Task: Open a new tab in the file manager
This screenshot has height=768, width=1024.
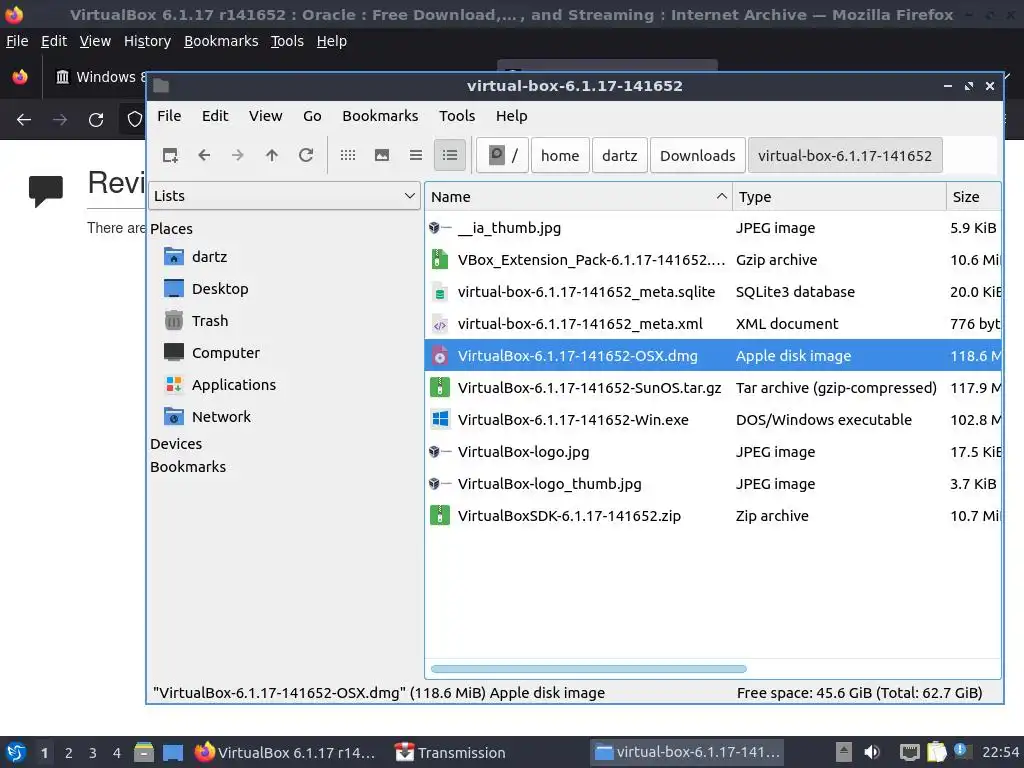Action: coord(170,155)
